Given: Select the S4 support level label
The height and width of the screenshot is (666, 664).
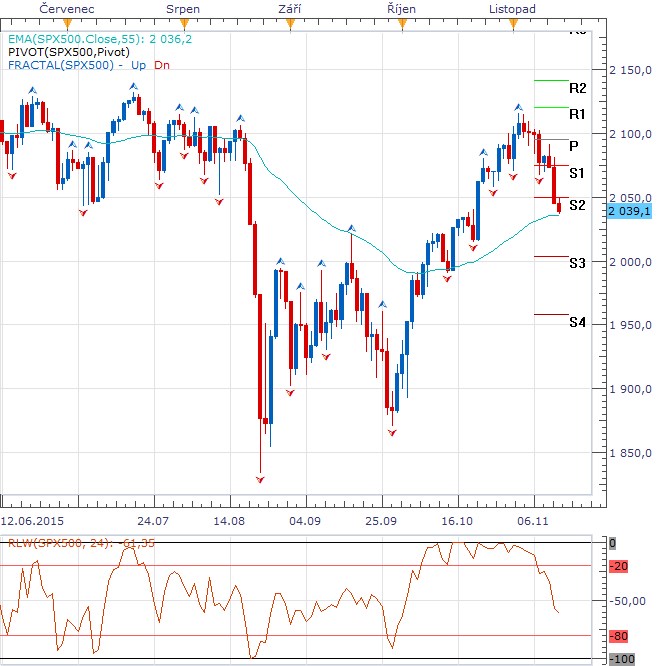Looking at the screenshot, I should [577, 322].
